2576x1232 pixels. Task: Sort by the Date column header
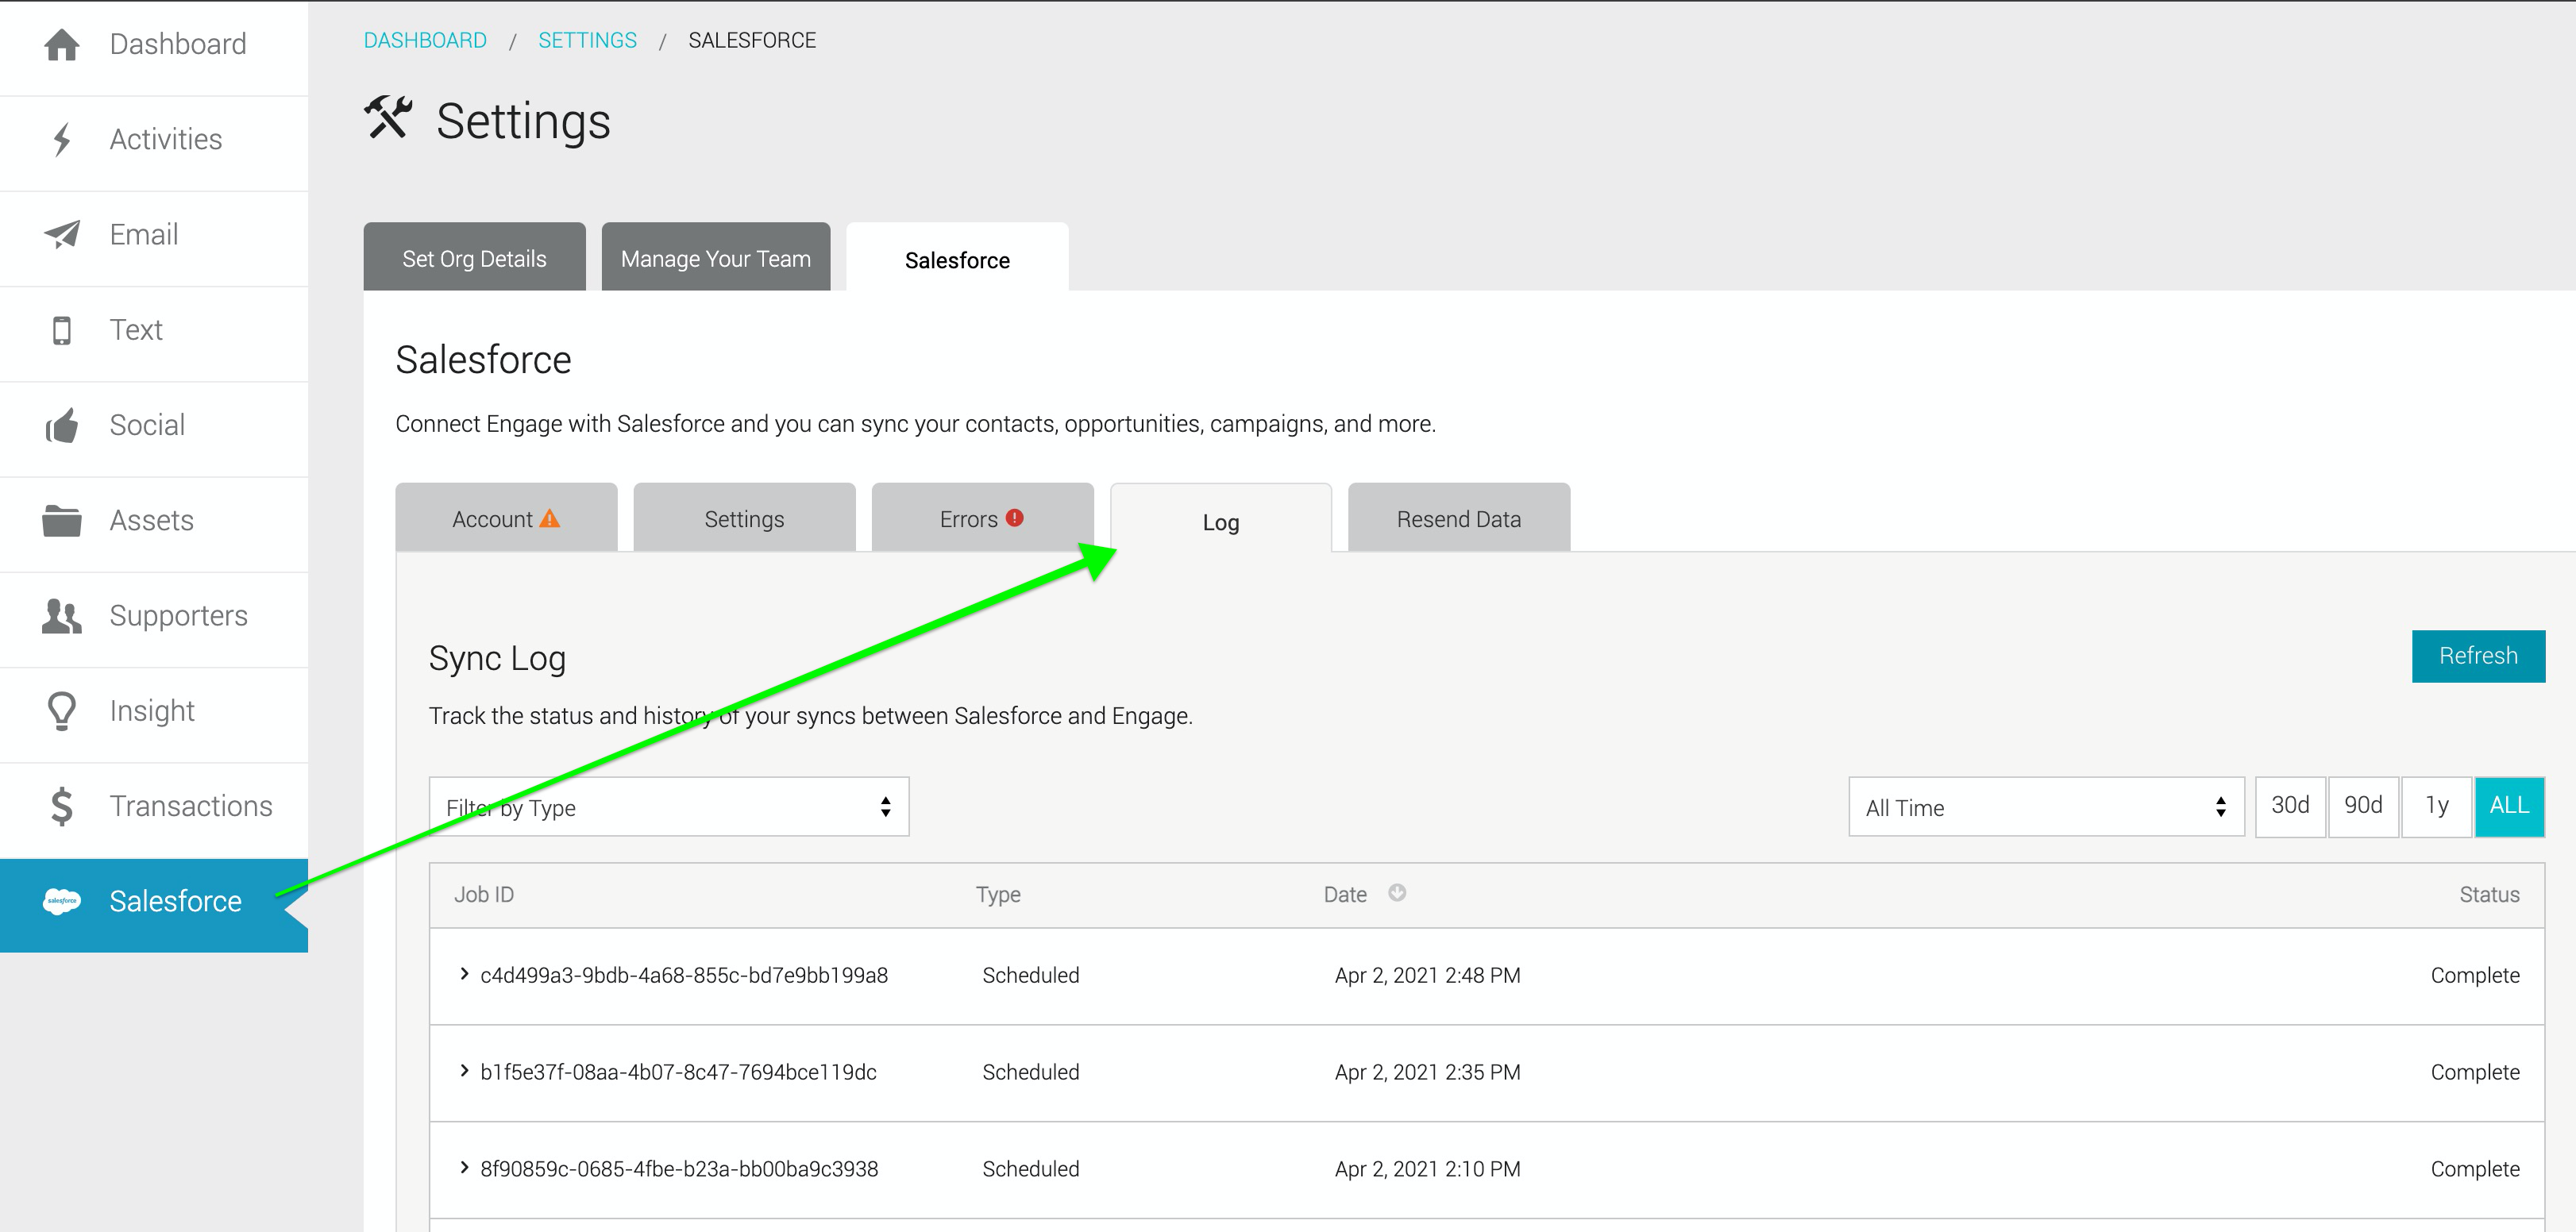[1345, 894]
